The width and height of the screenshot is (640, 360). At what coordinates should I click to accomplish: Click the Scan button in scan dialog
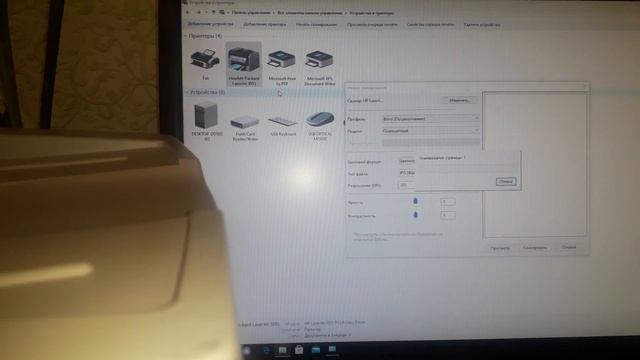(x=535, y=247)
